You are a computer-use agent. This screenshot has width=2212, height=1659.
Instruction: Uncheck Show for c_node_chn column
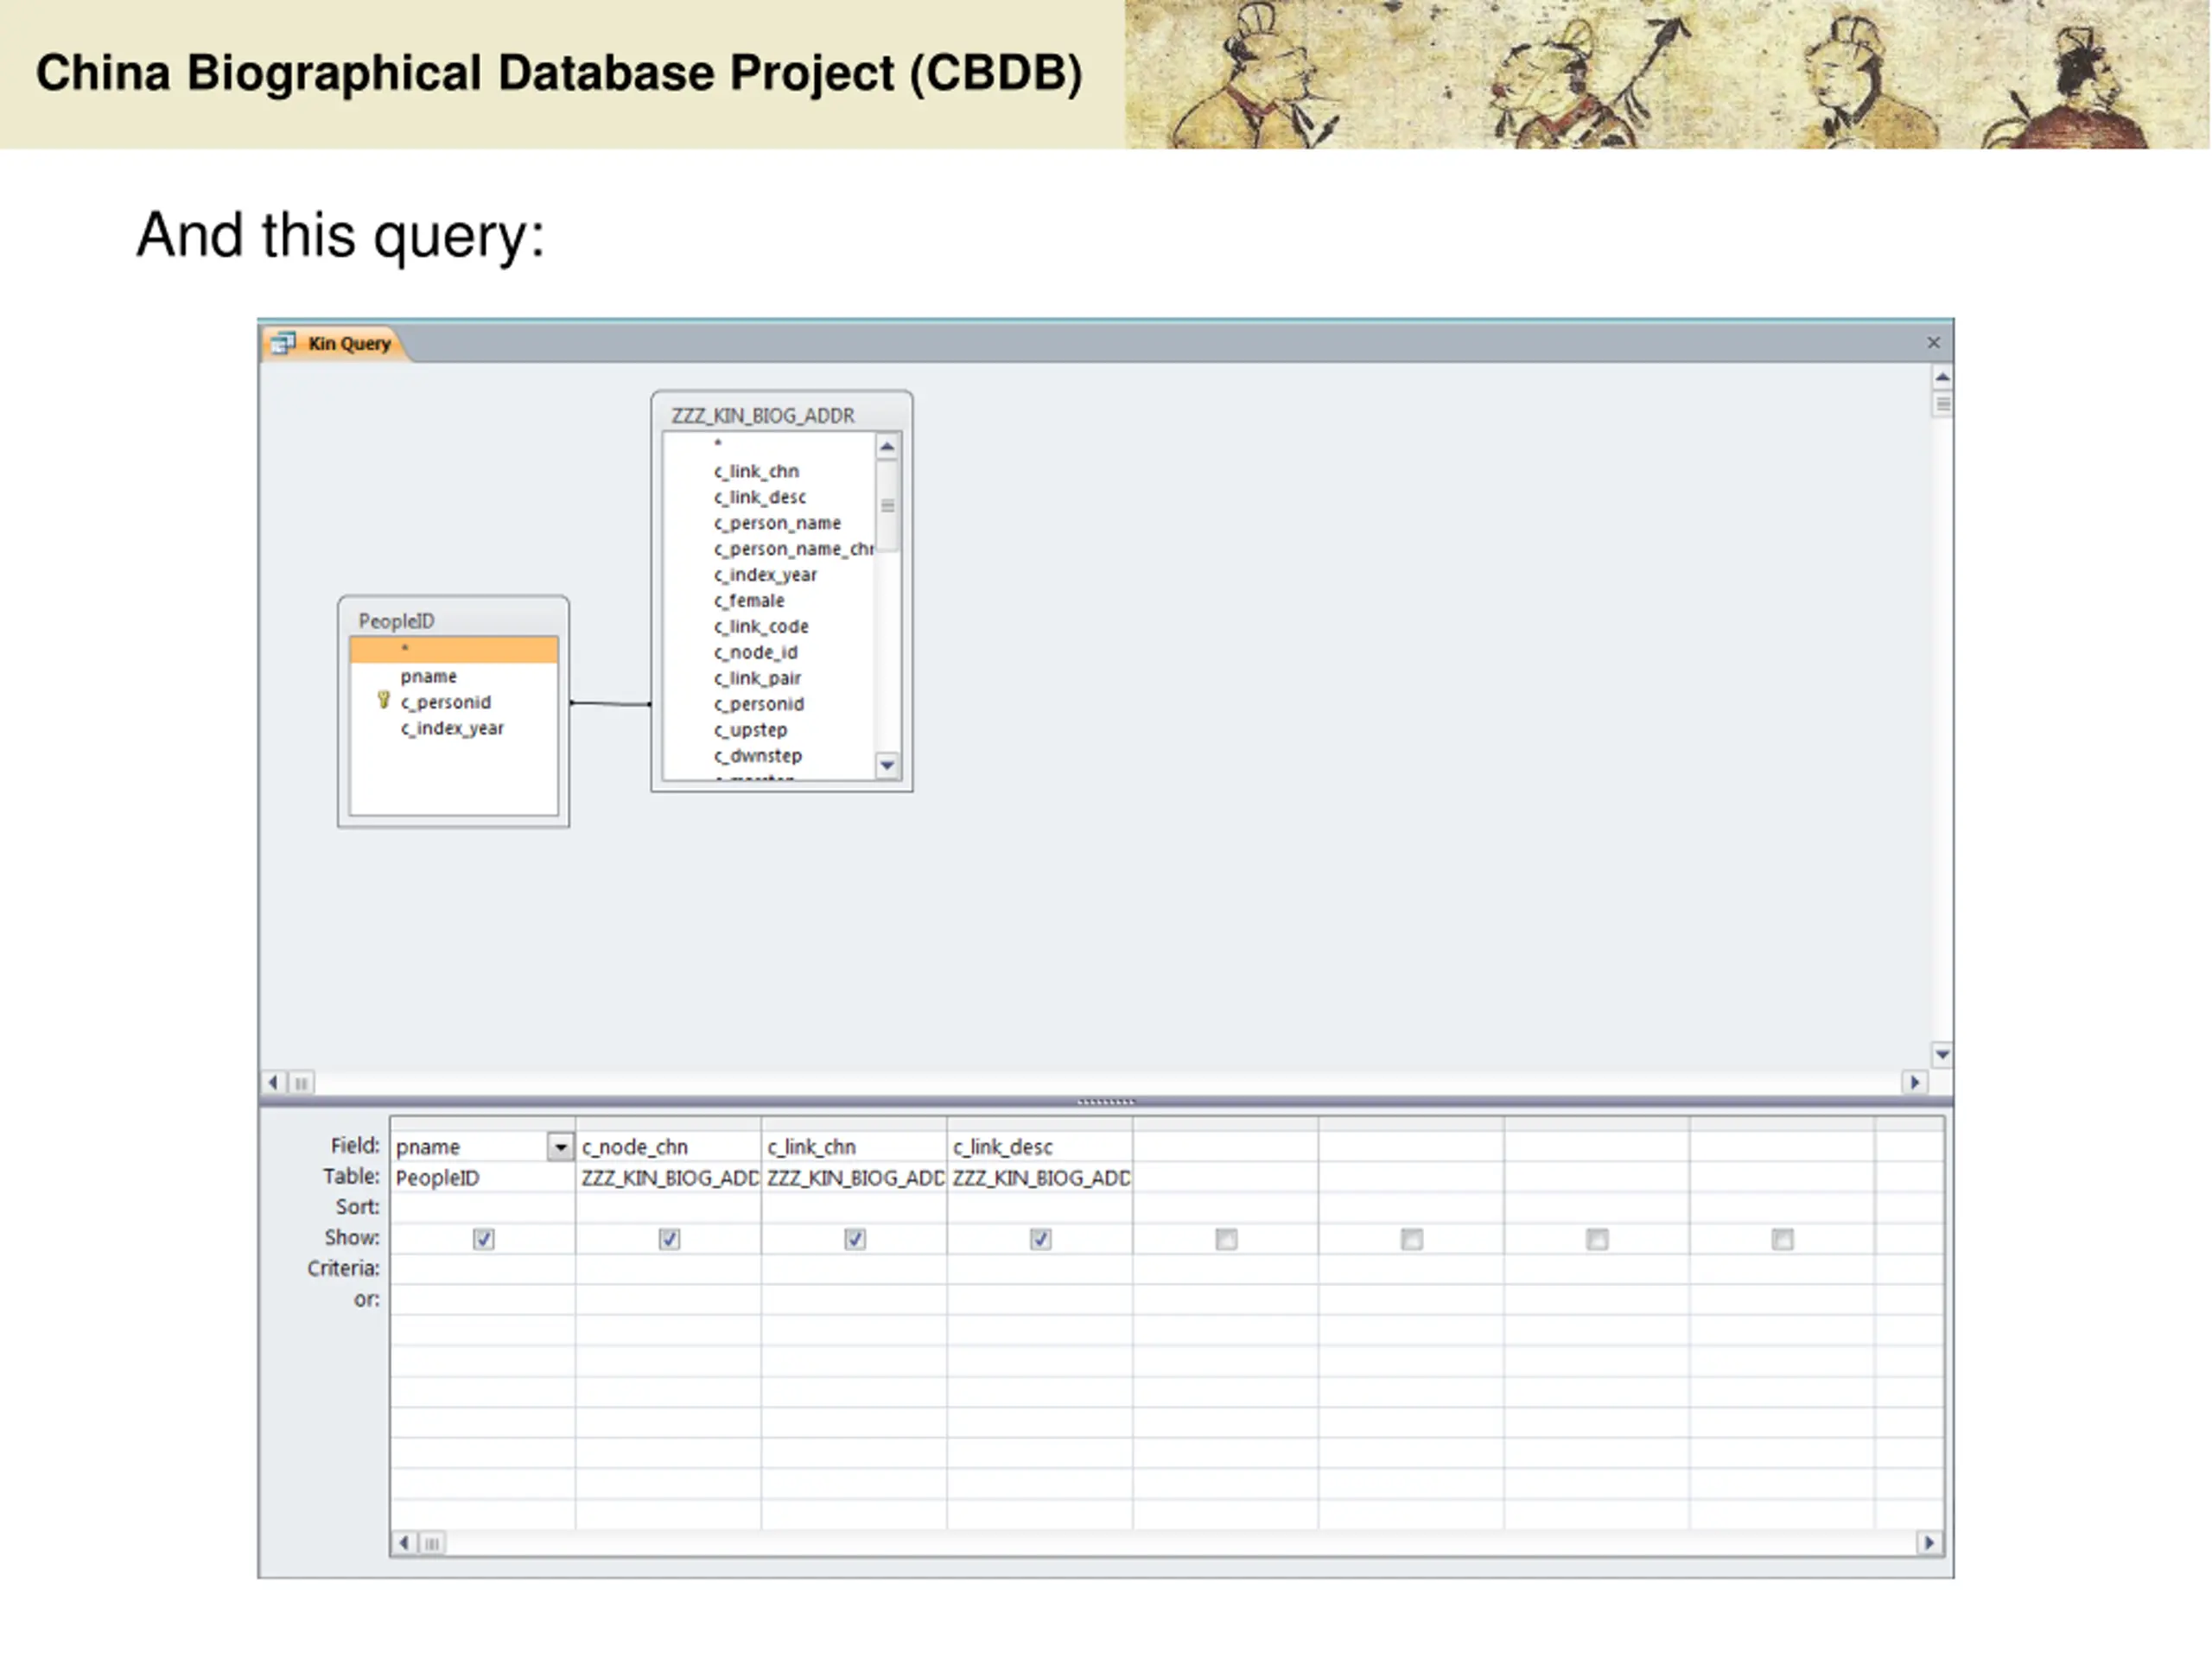click(669, 1239)
